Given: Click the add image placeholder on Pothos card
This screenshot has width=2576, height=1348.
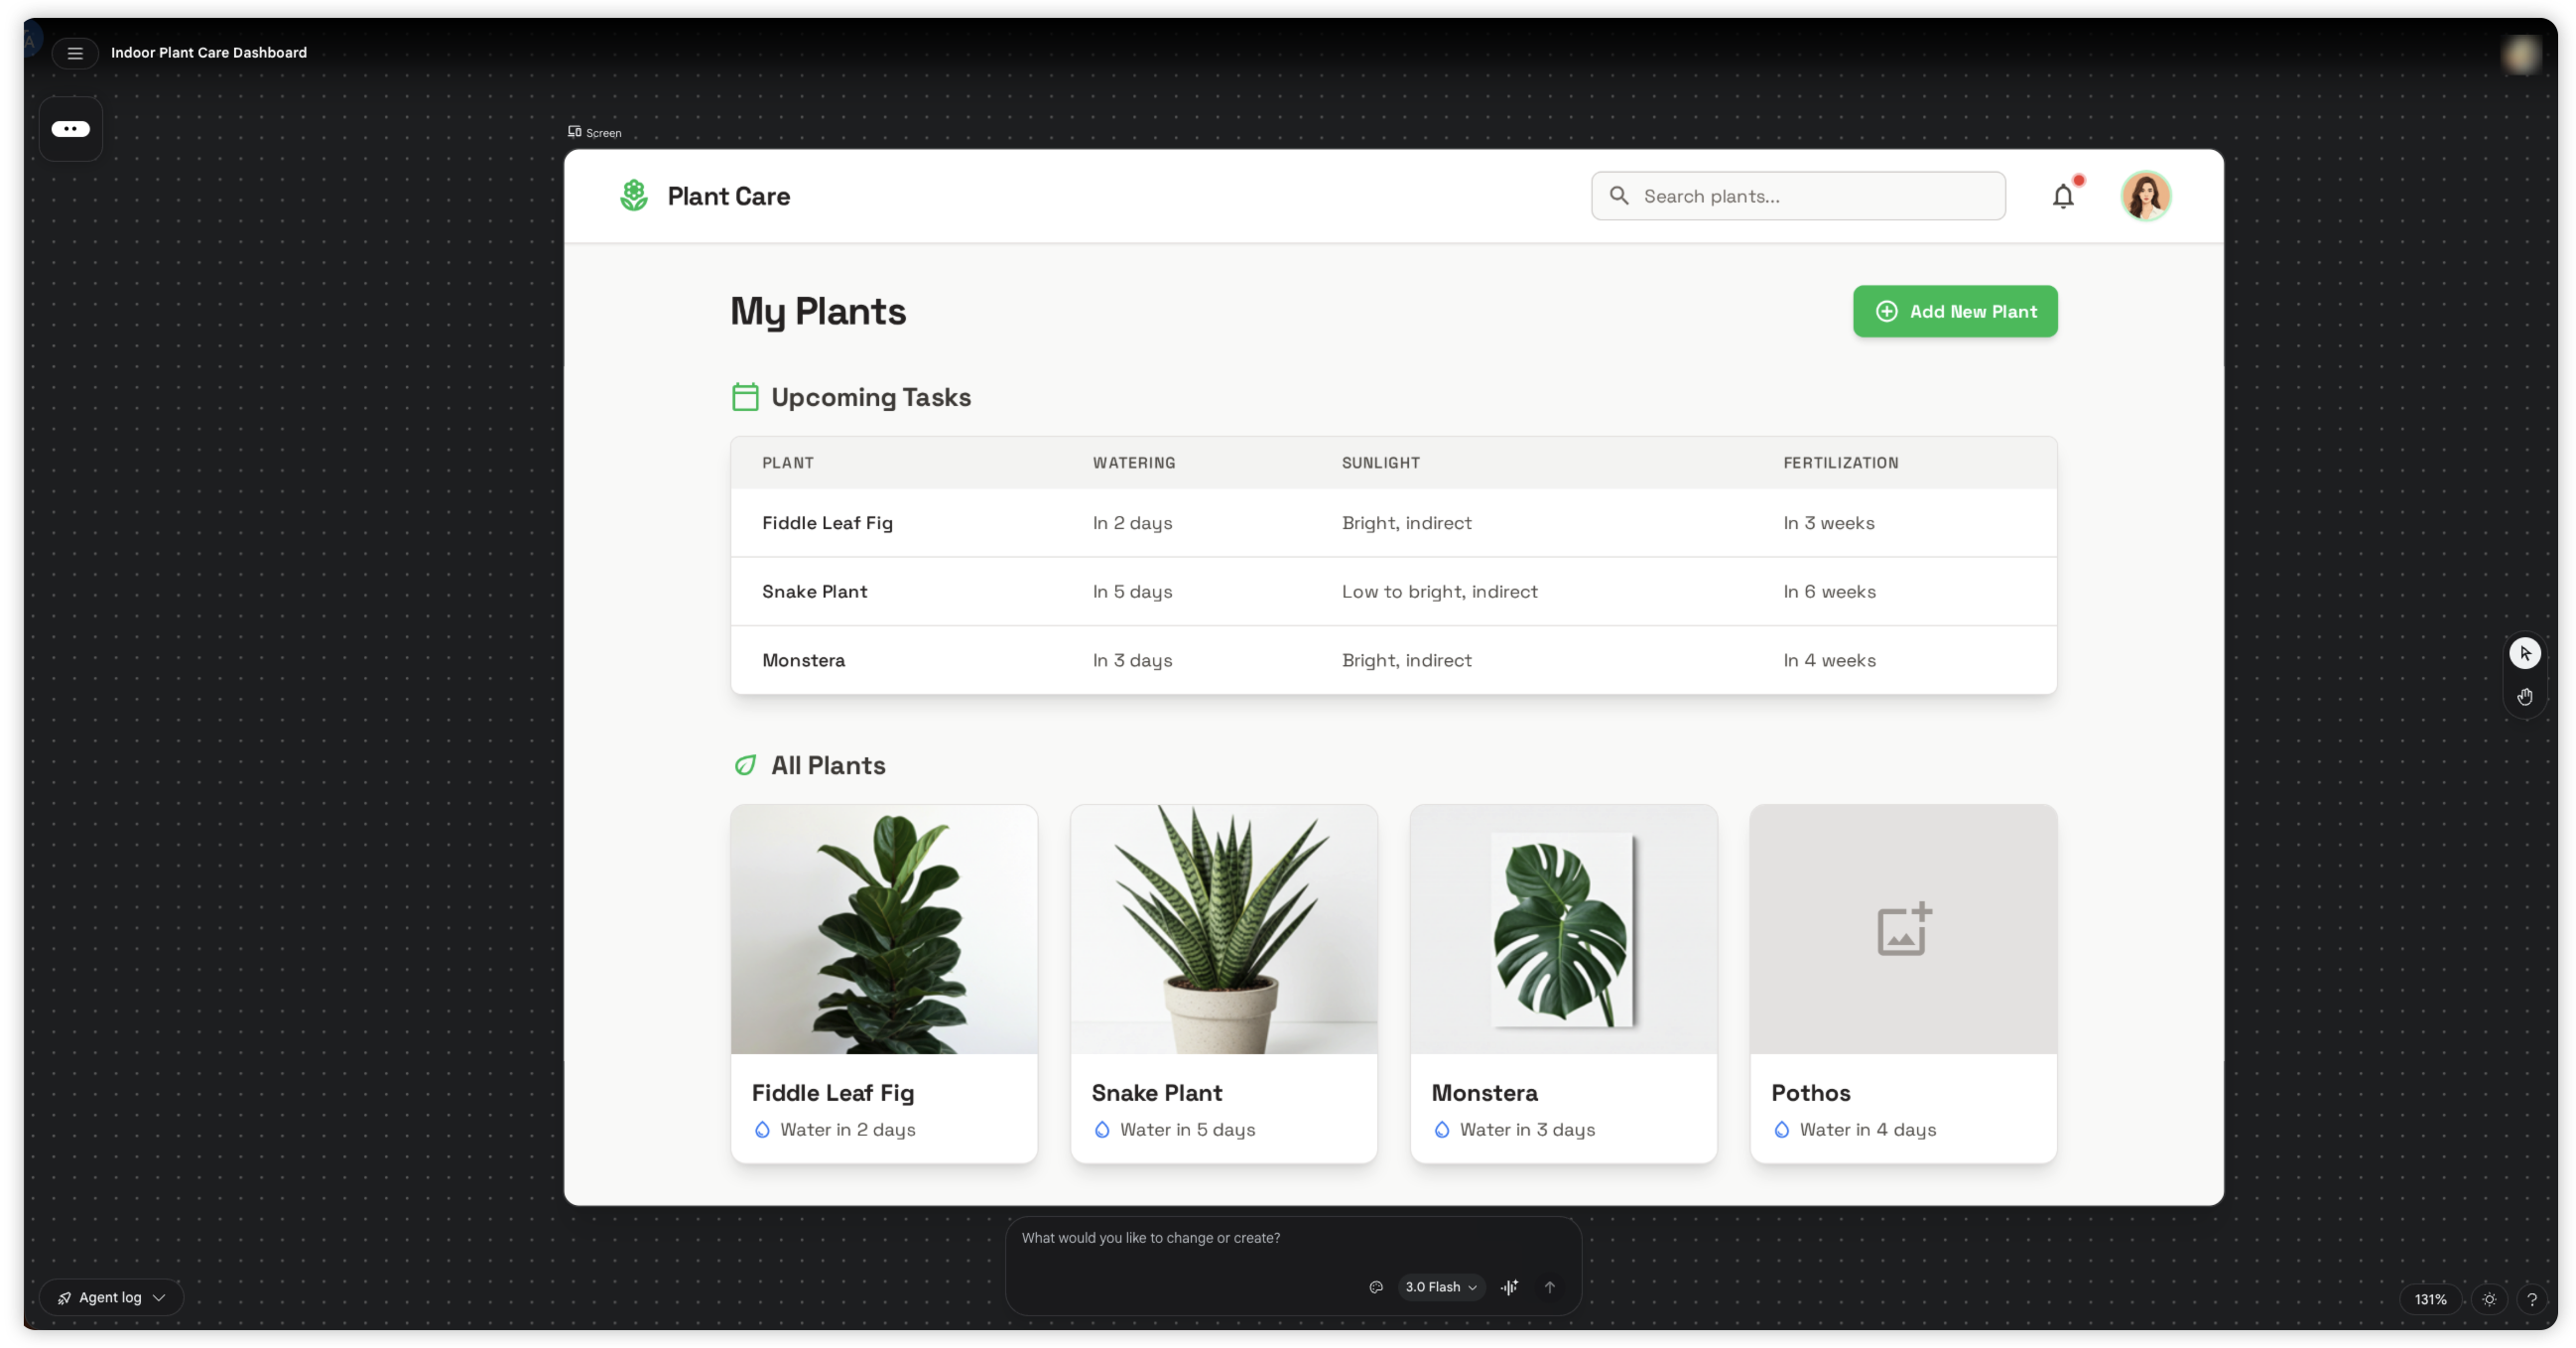Looking at the screenshot, I should [1903, 929].
